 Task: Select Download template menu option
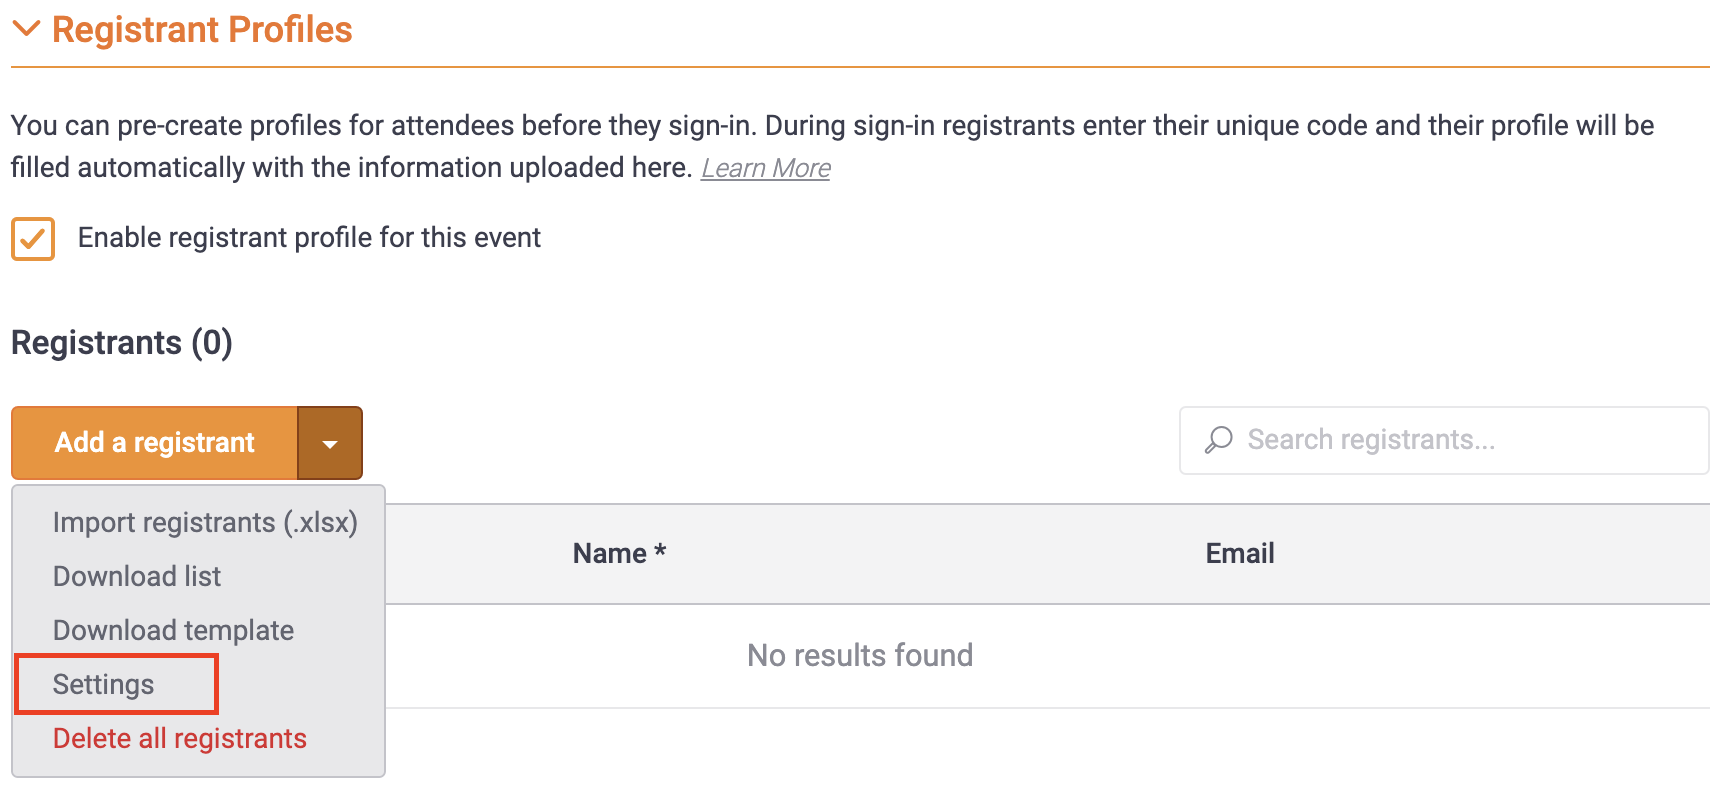[x=173, y=631]
